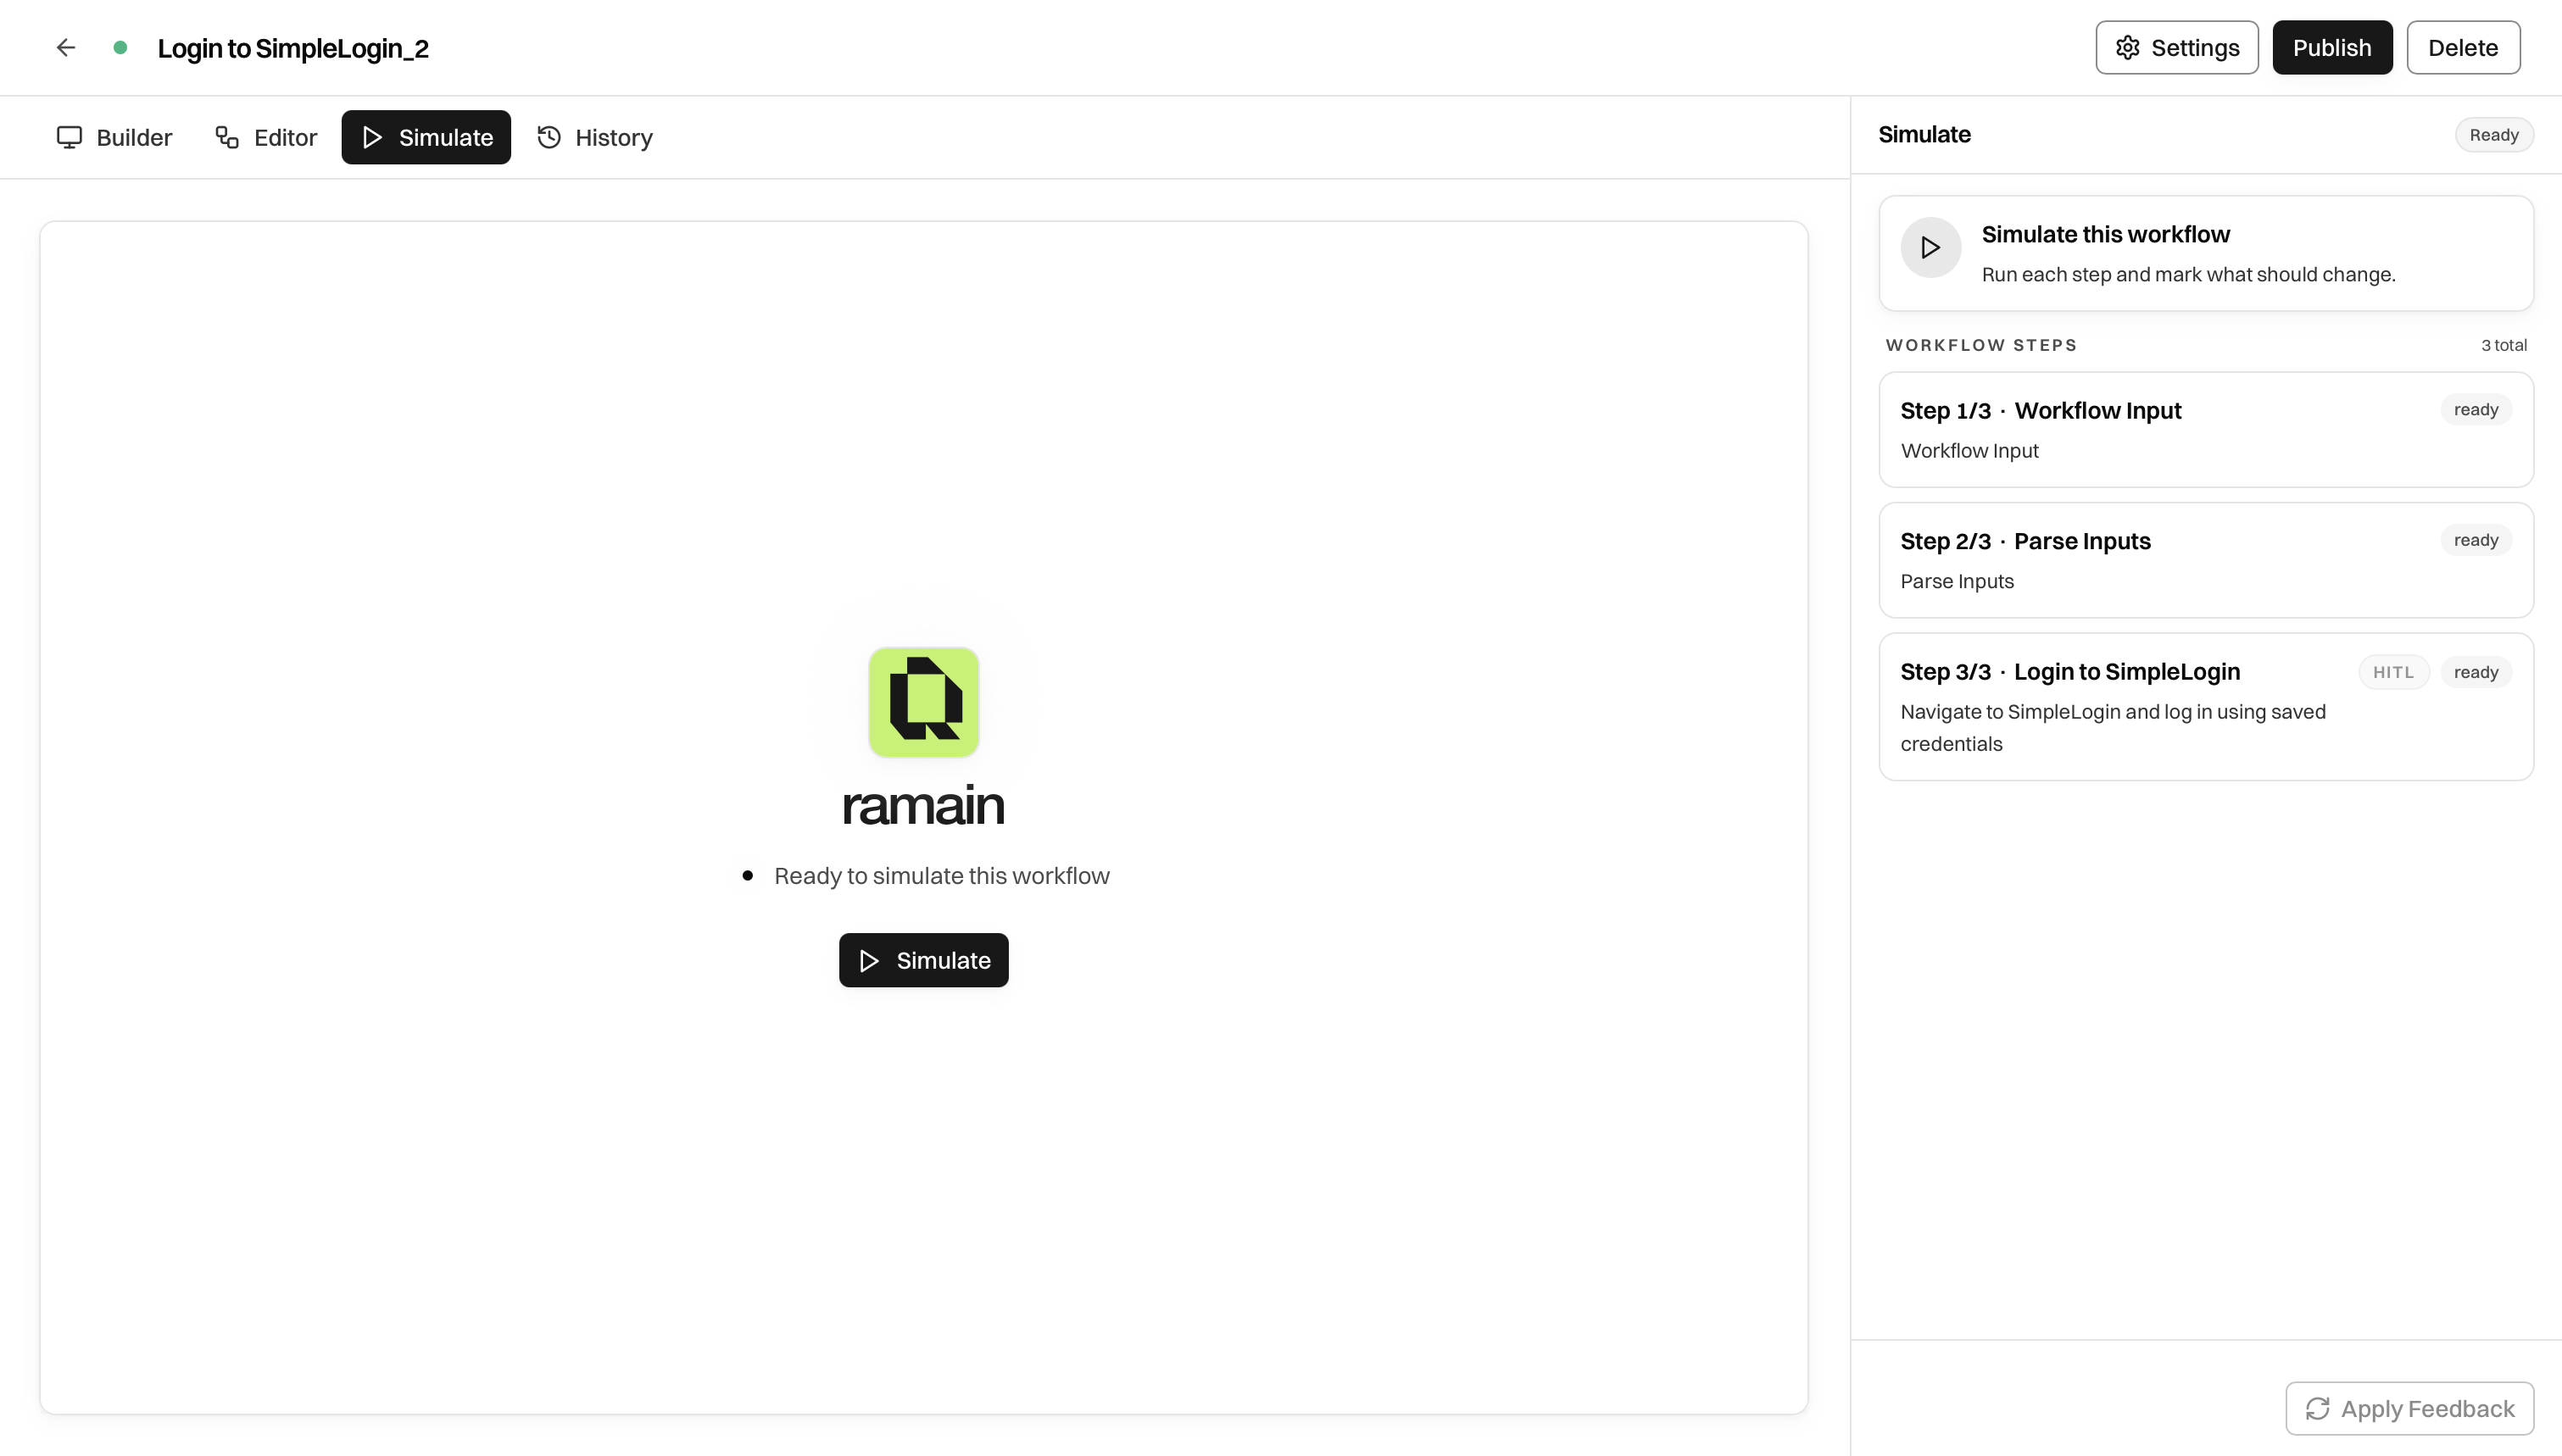2562x1456 pixels.
Task: Click the workflow title Login to SimpleLogin_2
Action: pyautogui.click(x=293, y=48)
